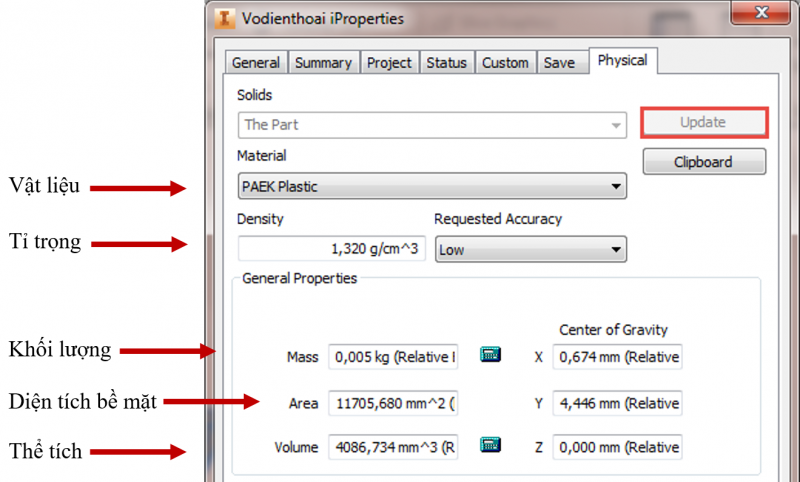Expand the Requested Accuracy dropdown set to Low
This screenshot has width=800, height=482.
pyautogui.click(x=530, y=249)
